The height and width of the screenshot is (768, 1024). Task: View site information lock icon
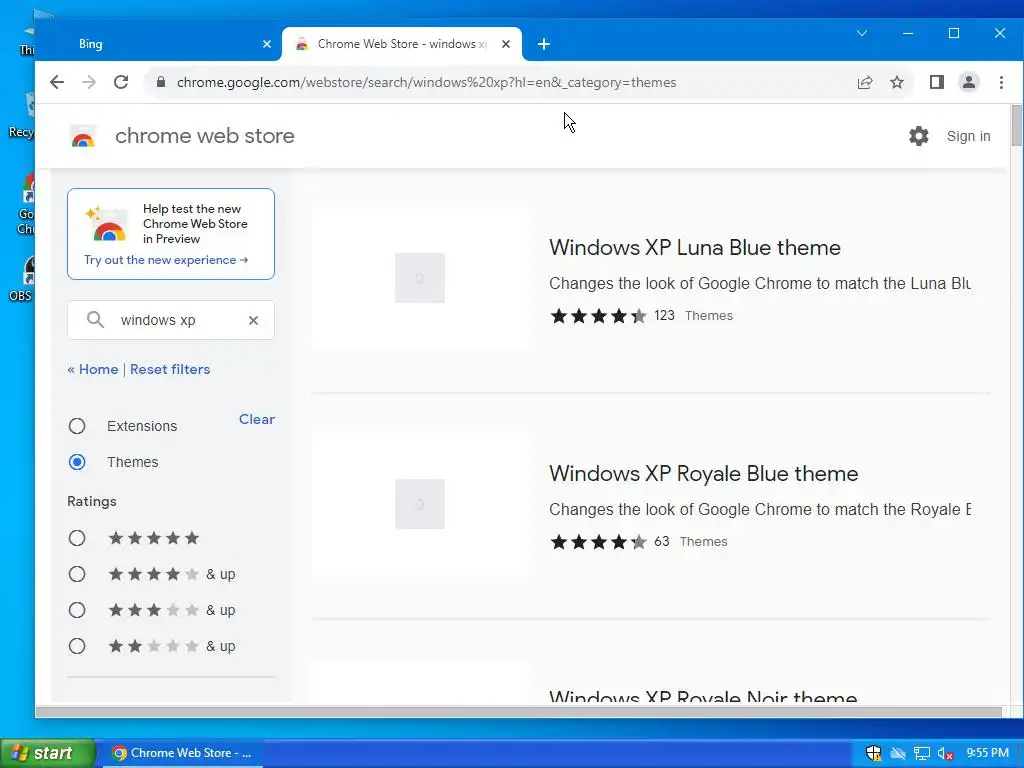(161, 82)
